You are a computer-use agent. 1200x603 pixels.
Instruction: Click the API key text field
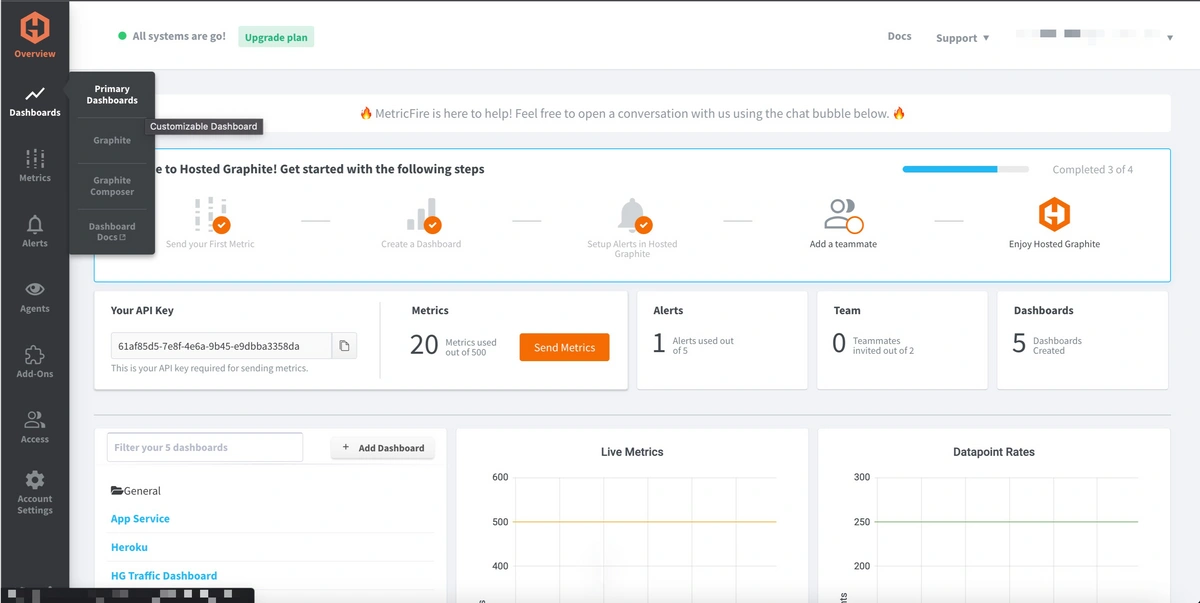pos(221,346)
